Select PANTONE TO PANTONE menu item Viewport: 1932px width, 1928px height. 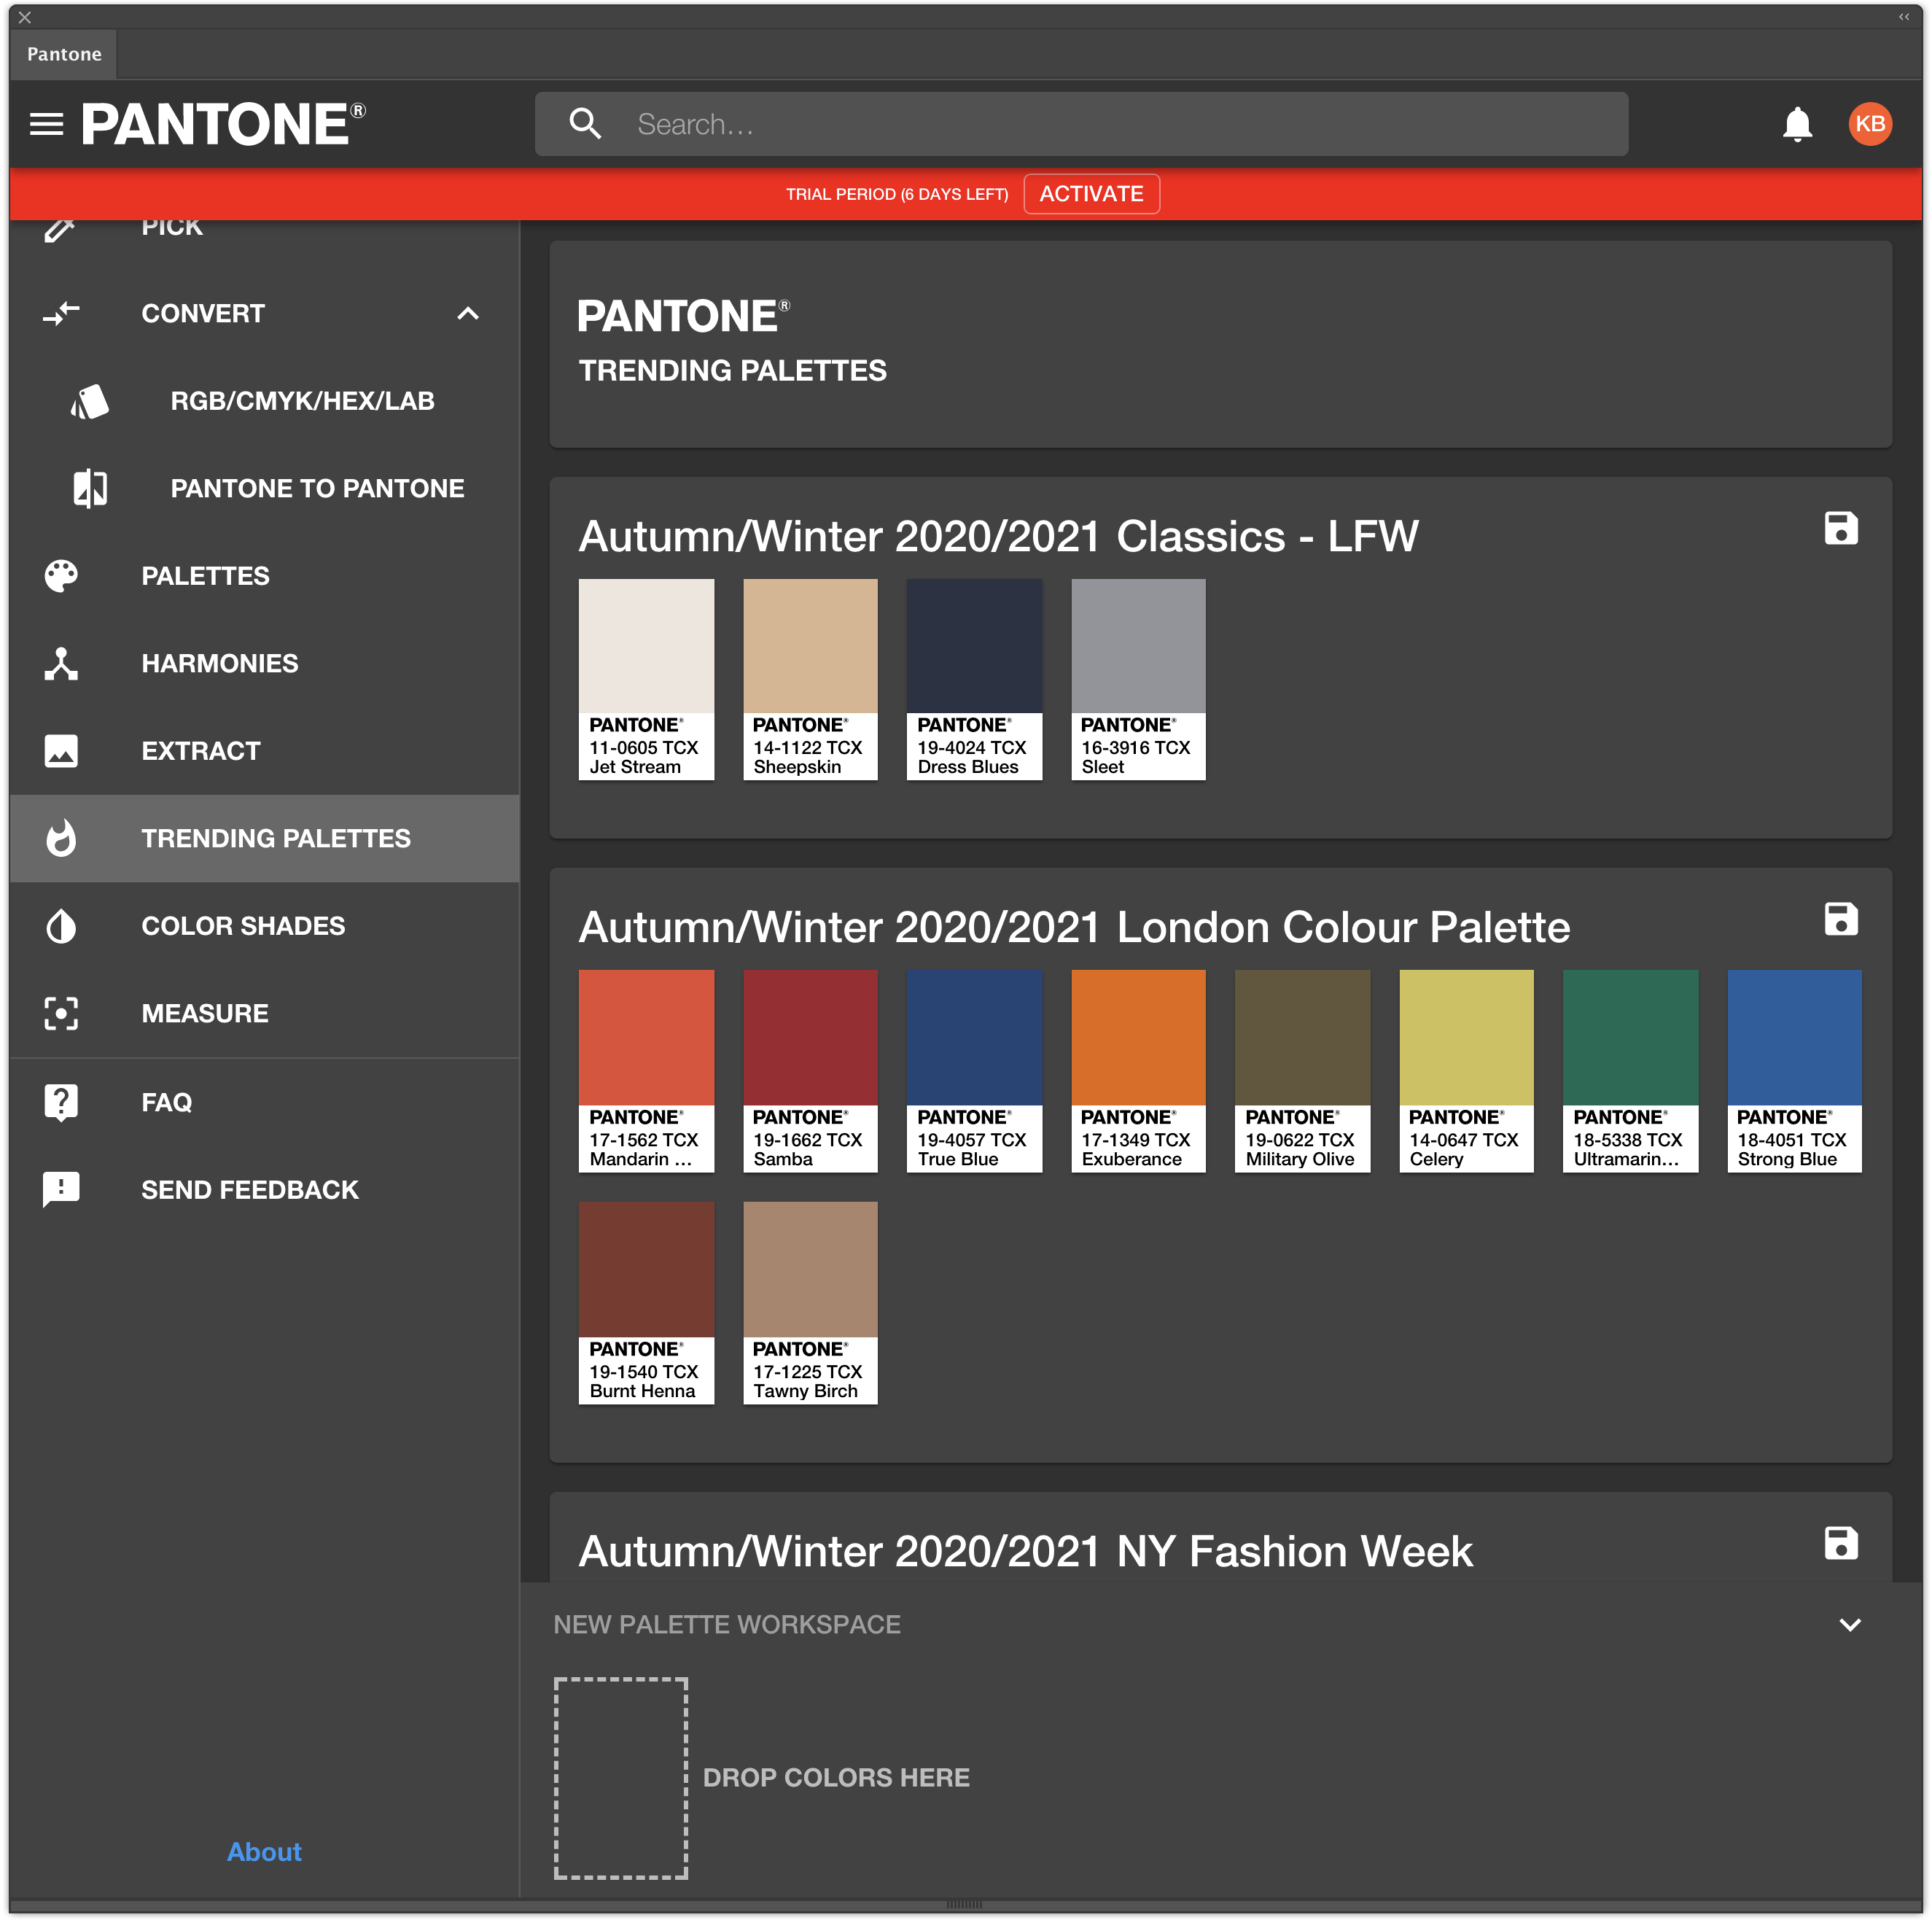(318, 487)
